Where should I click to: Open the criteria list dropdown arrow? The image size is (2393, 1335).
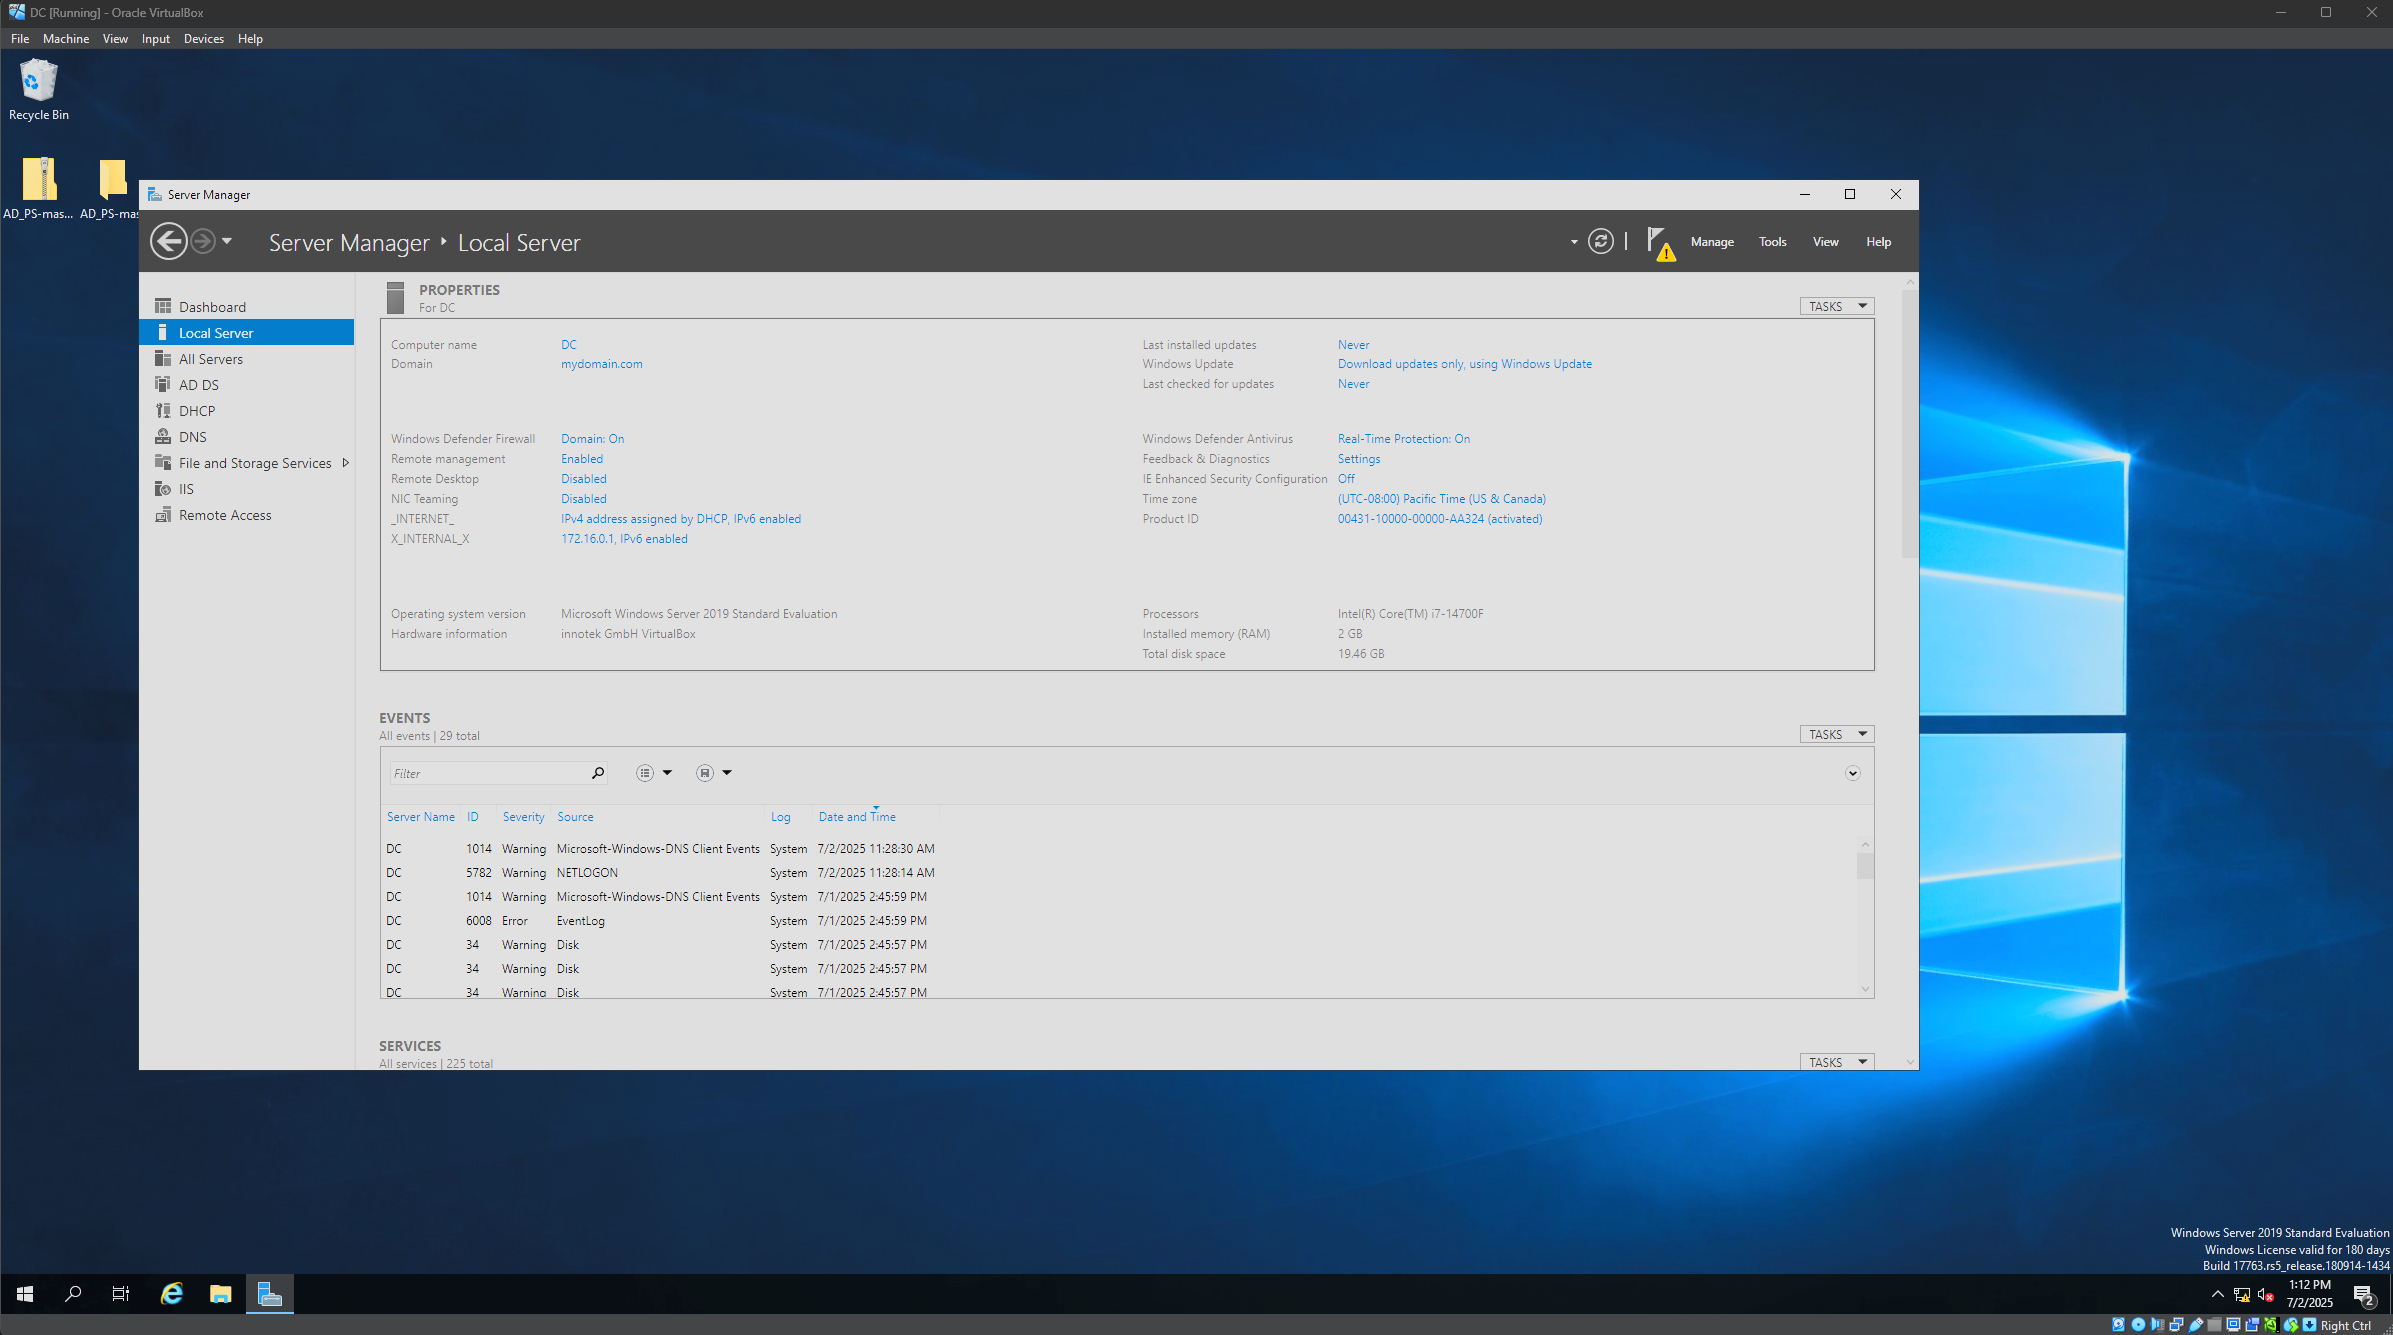tap(667, 773)
